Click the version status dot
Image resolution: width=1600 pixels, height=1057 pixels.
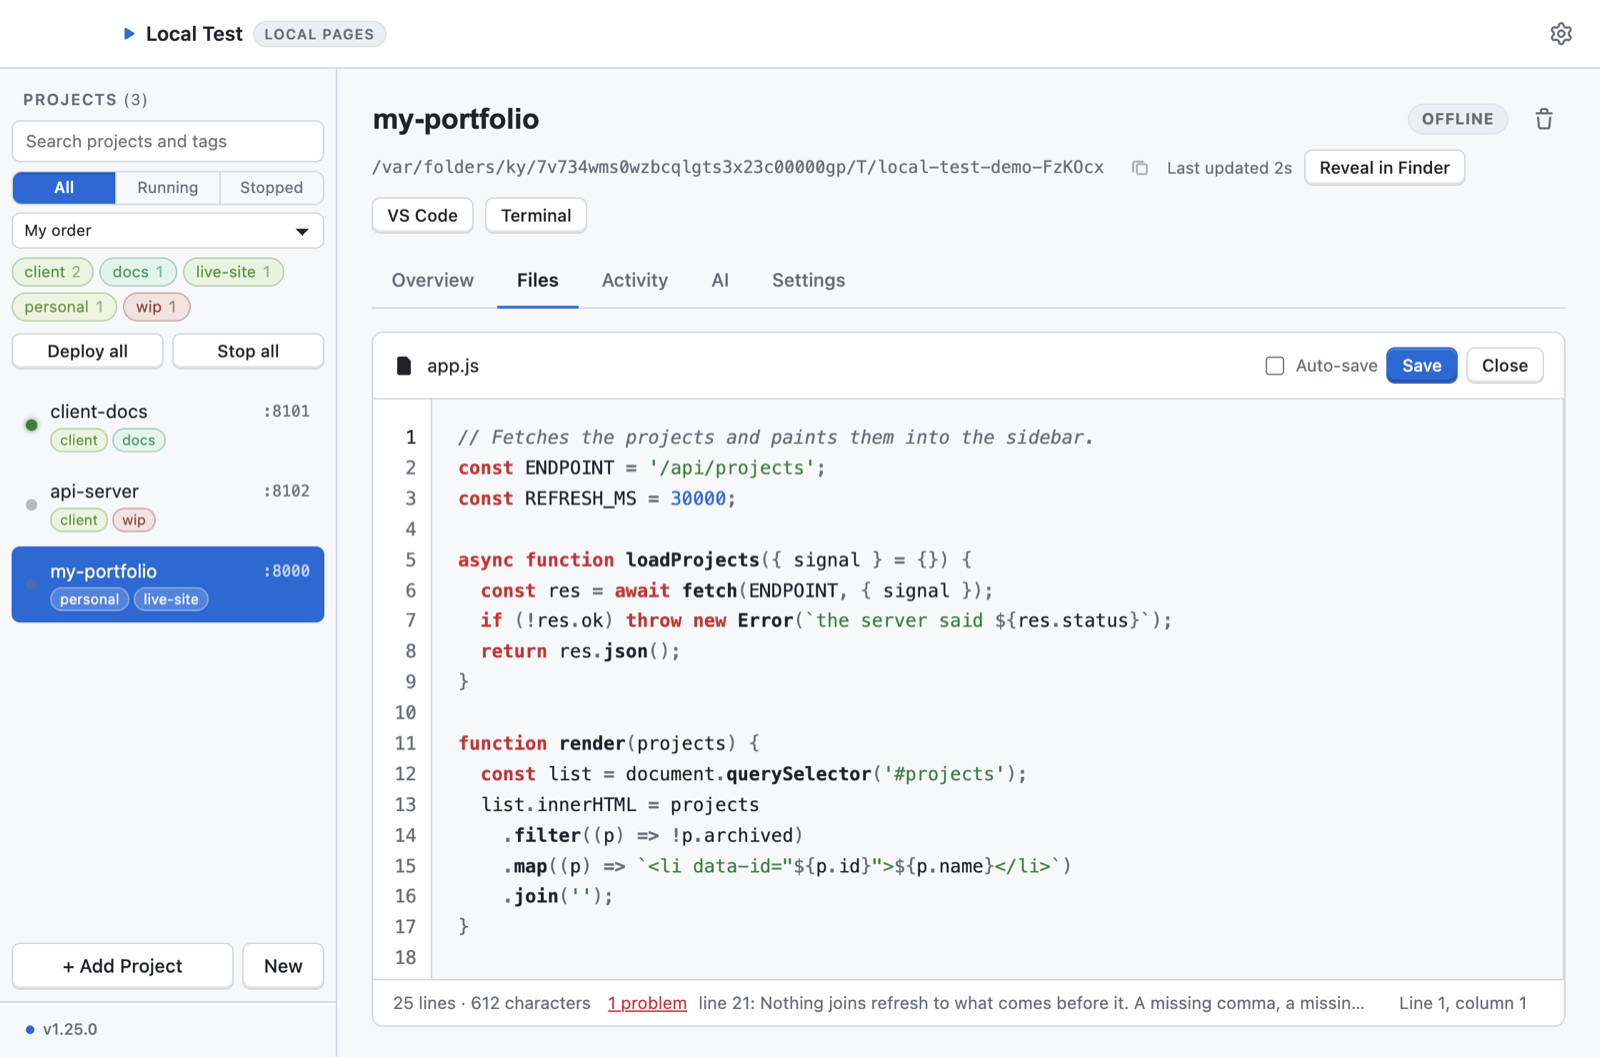[x=30, y=1029]
